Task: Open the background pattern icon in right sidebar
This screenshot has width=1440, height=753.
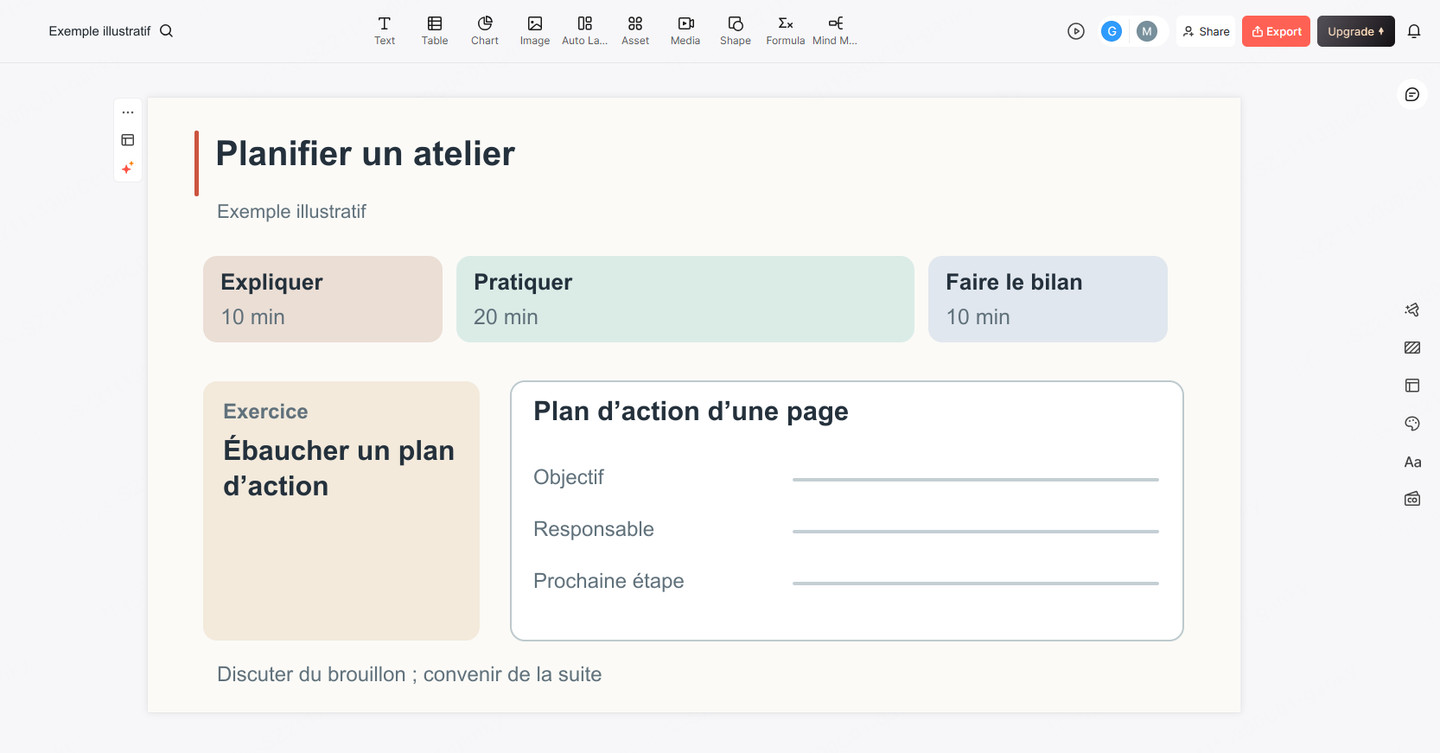Action: point(1412,348)
